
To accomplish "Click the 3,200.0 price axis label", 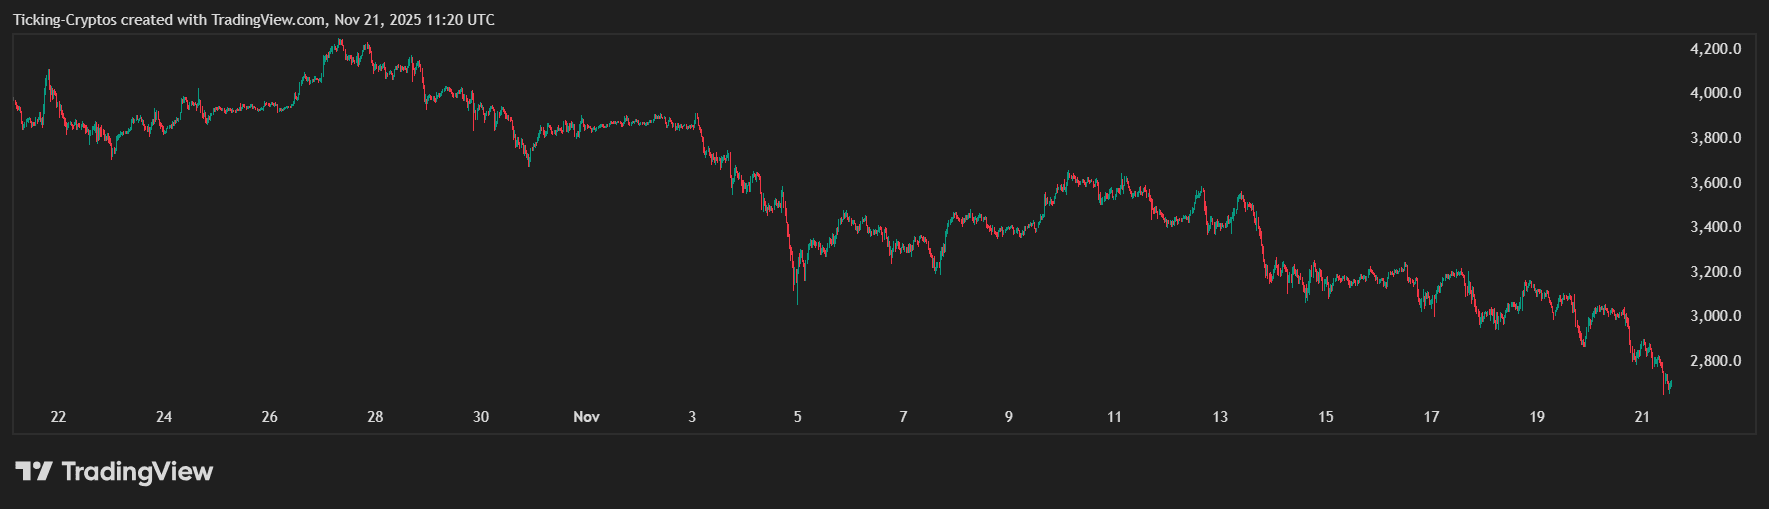I will 1715,272.
